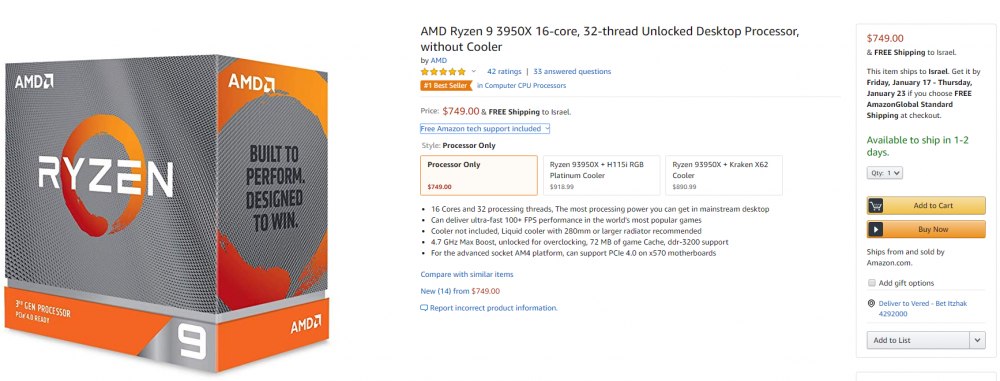Open the 33 answered questions link
The image size is (1000, 381).
point(572,71)
